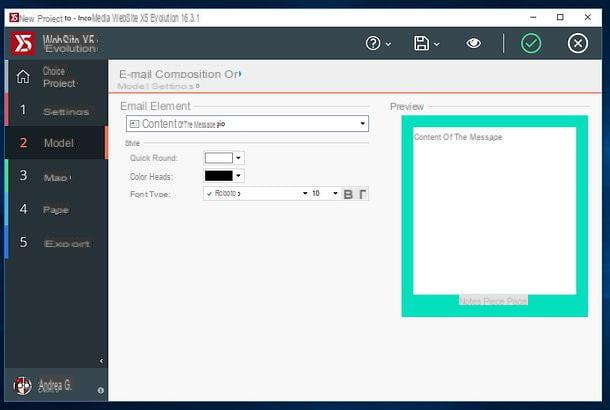Confirm with the green checkmark button
This screenshot has height=410, width=610.
coord(531,43)
